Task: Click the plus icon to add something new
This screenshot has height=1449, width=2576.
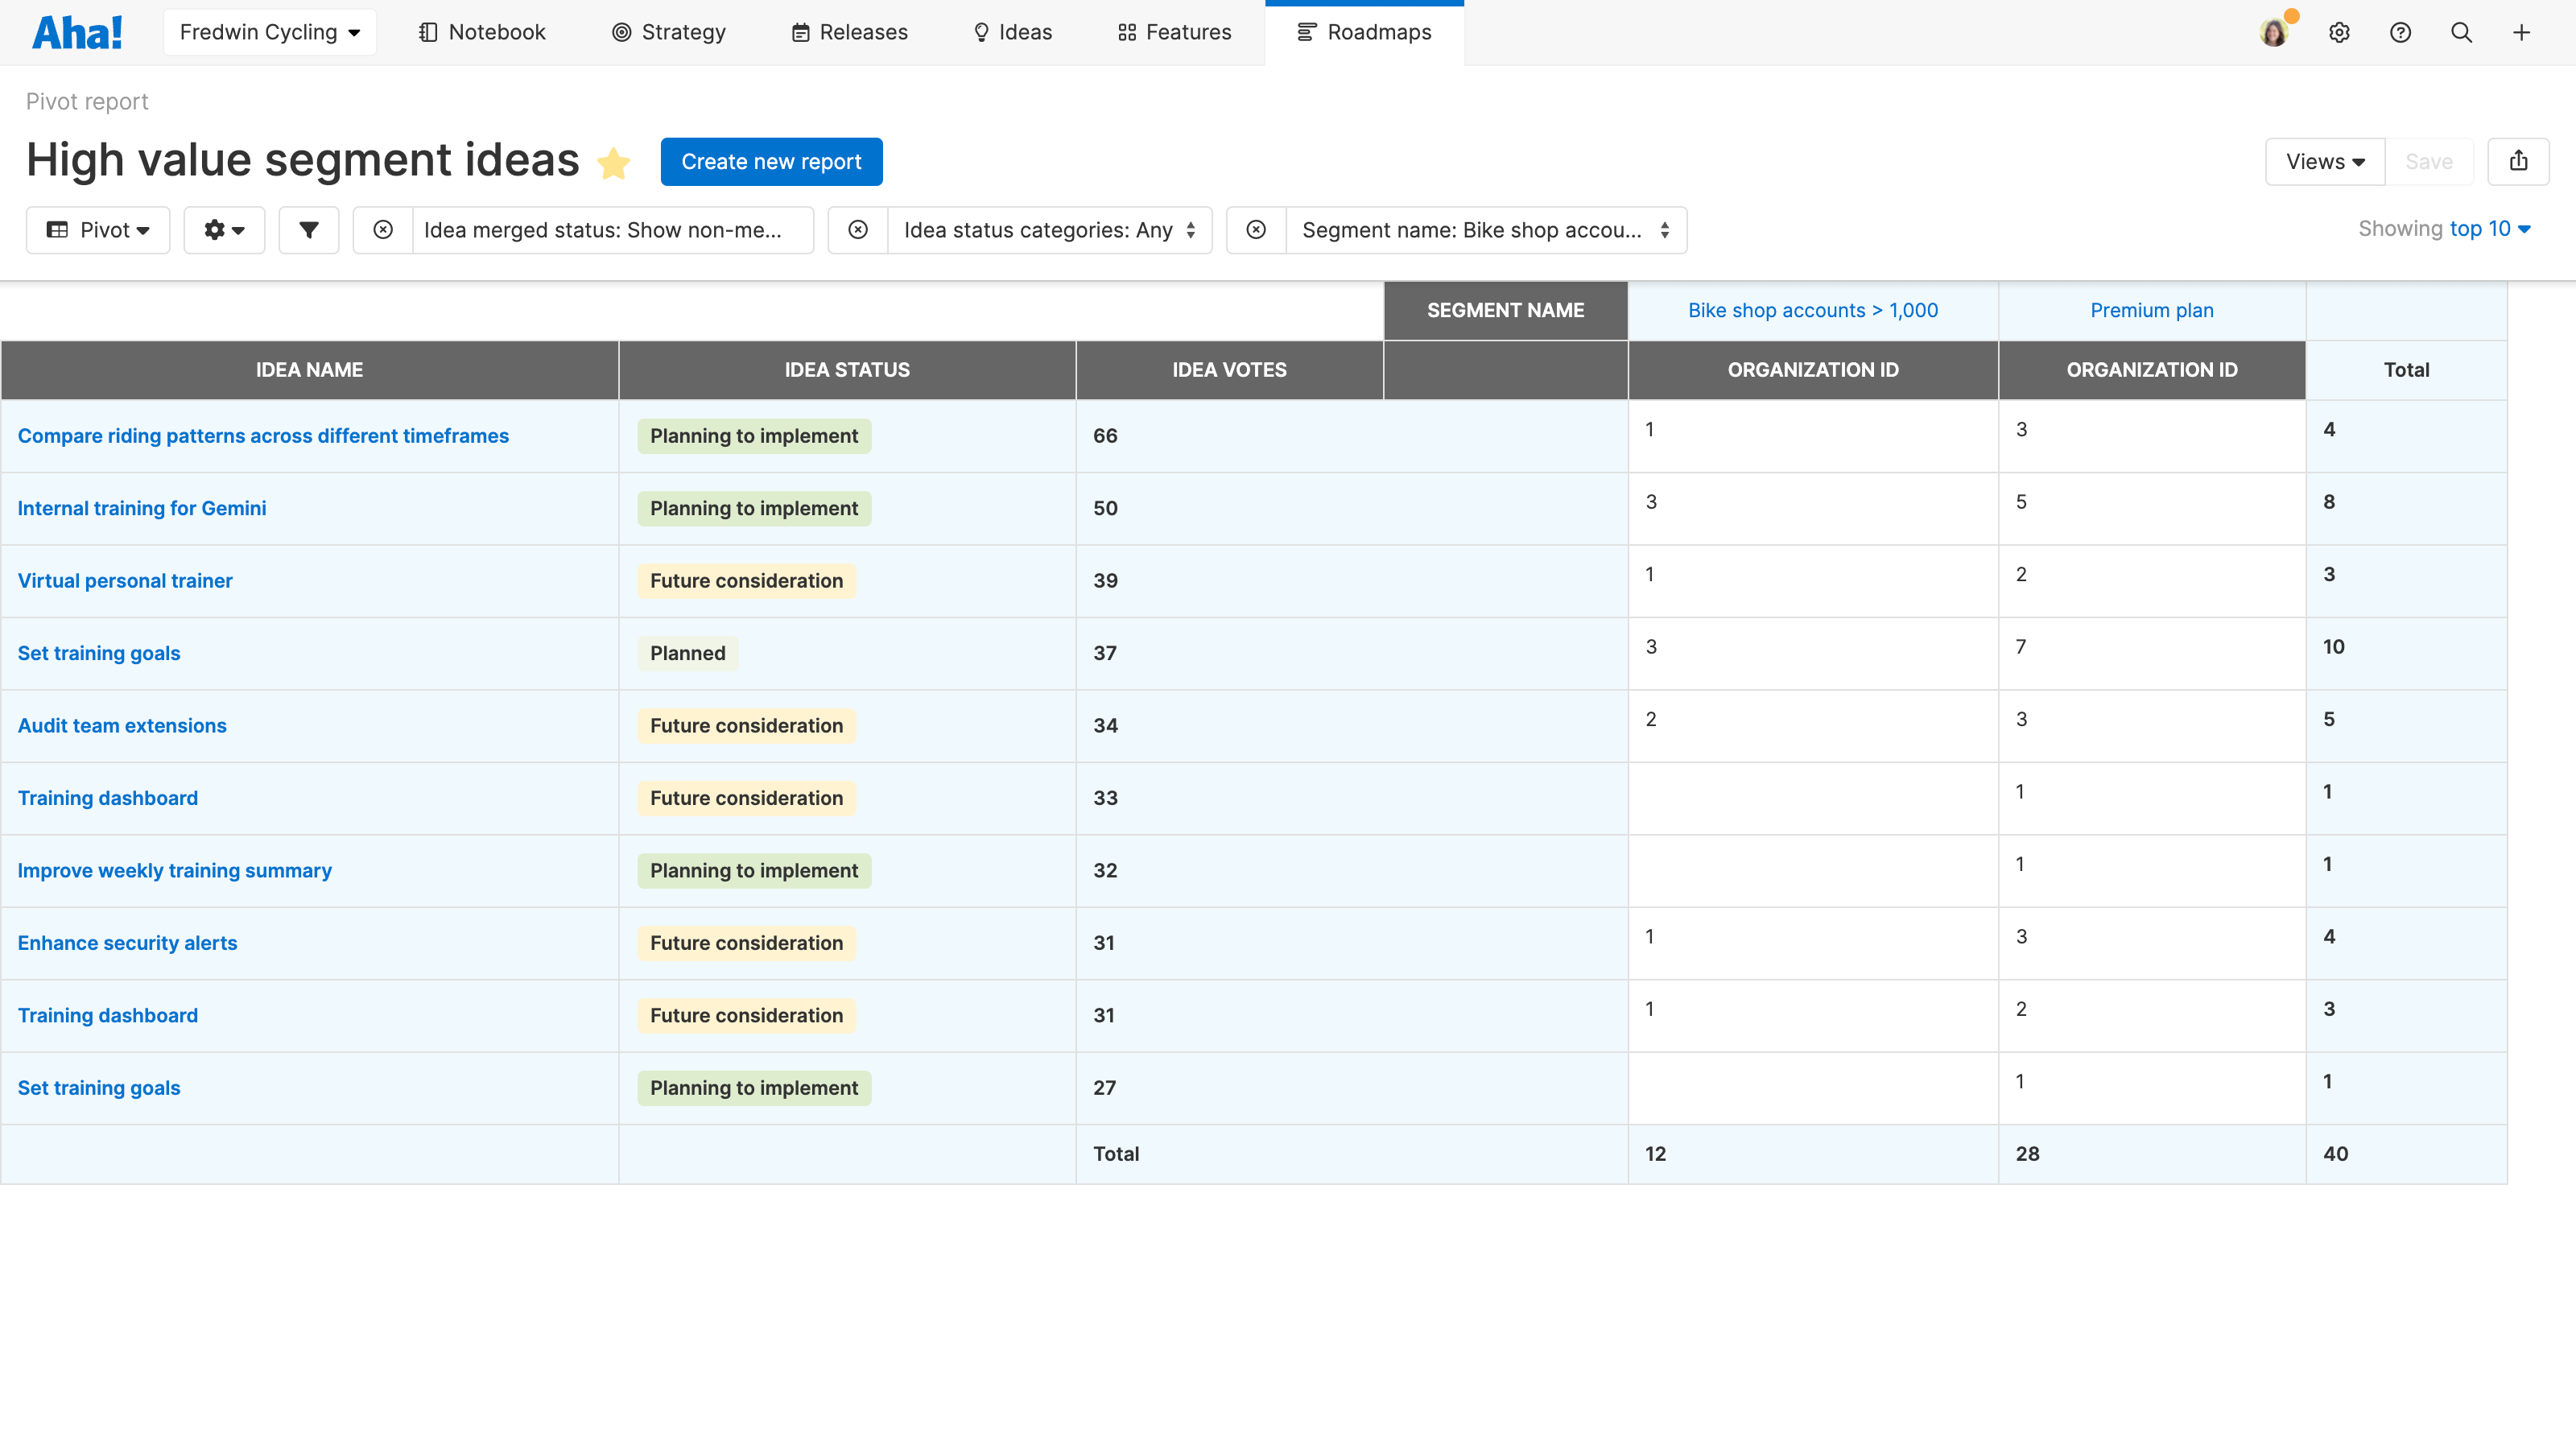Action: click(x=2522, y=32)
